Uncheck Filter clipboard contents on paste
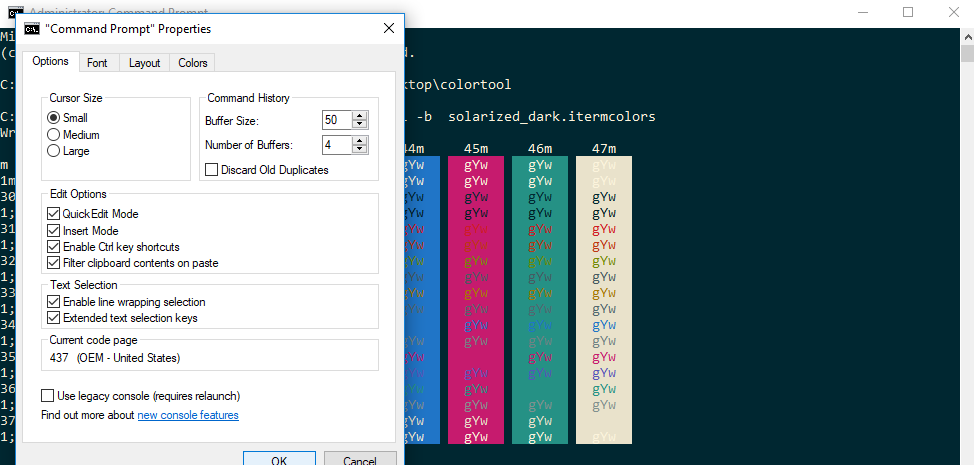Viewport: 974px width, 465px height. (54, 263)
